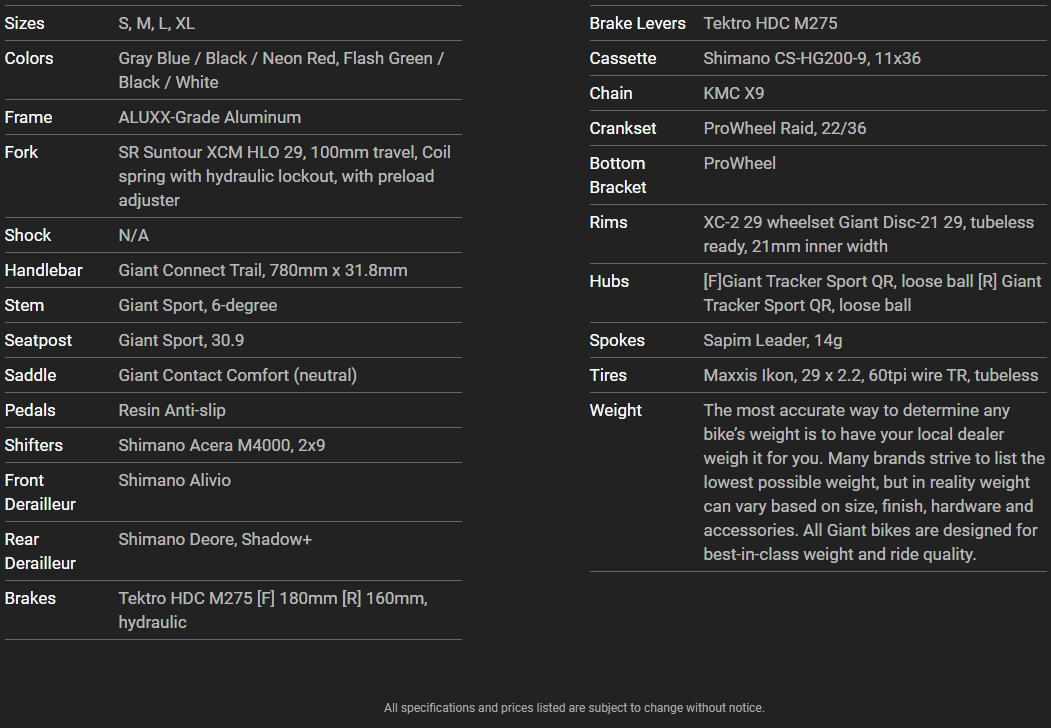Click '[F]Giant Tracker Sport QR' hubs text
1051x728 pixels.
[x=800, y=281]
